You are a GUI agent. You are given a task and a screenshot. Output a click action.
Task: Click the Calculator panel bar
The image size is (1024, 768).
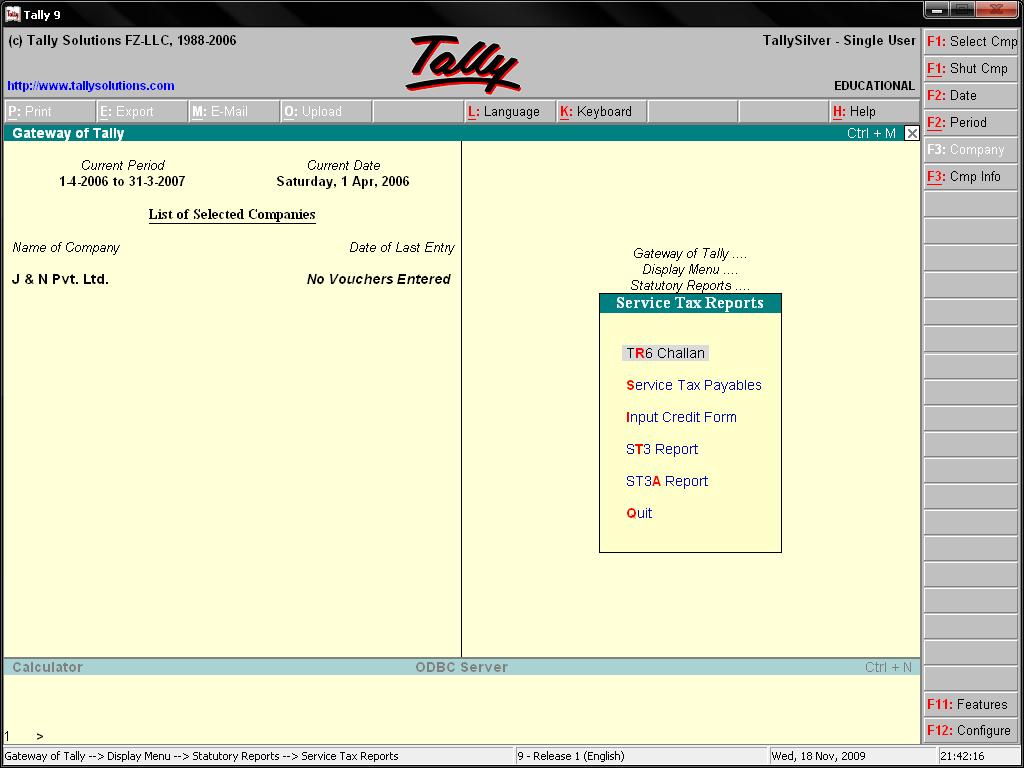click(x=461, y=667)
